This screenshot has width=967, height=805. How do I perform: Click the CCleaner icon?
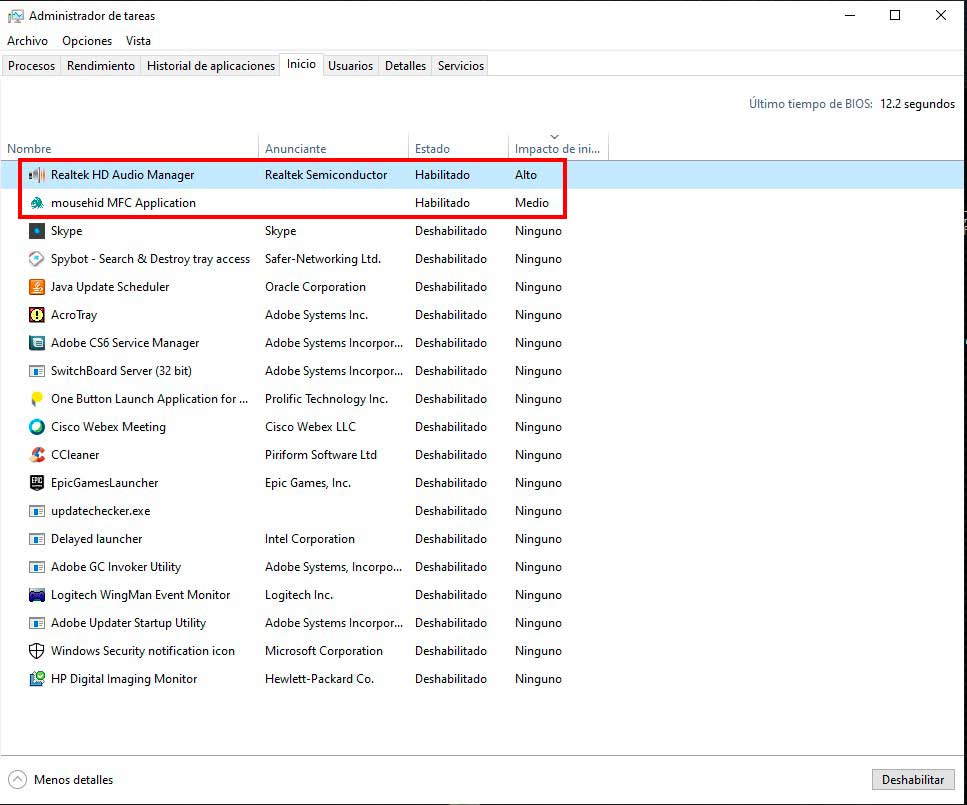point(37,455)
